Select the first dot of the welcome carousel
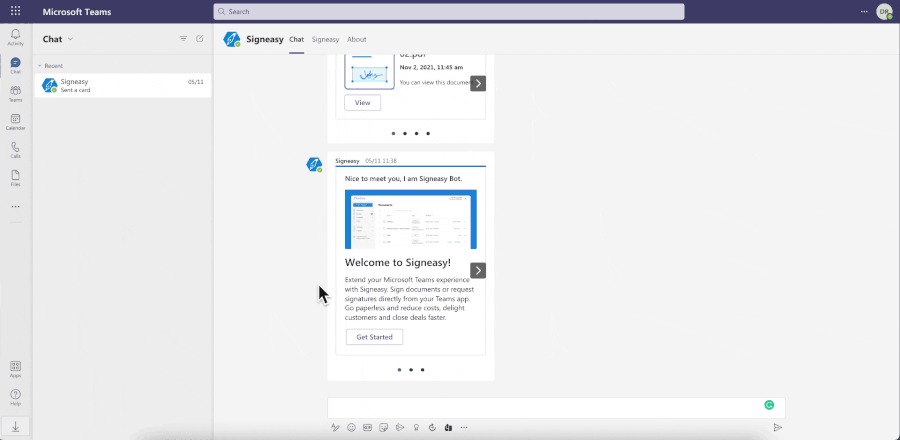The width and height of the screenshot is (900, 440). tap(399, 370)
